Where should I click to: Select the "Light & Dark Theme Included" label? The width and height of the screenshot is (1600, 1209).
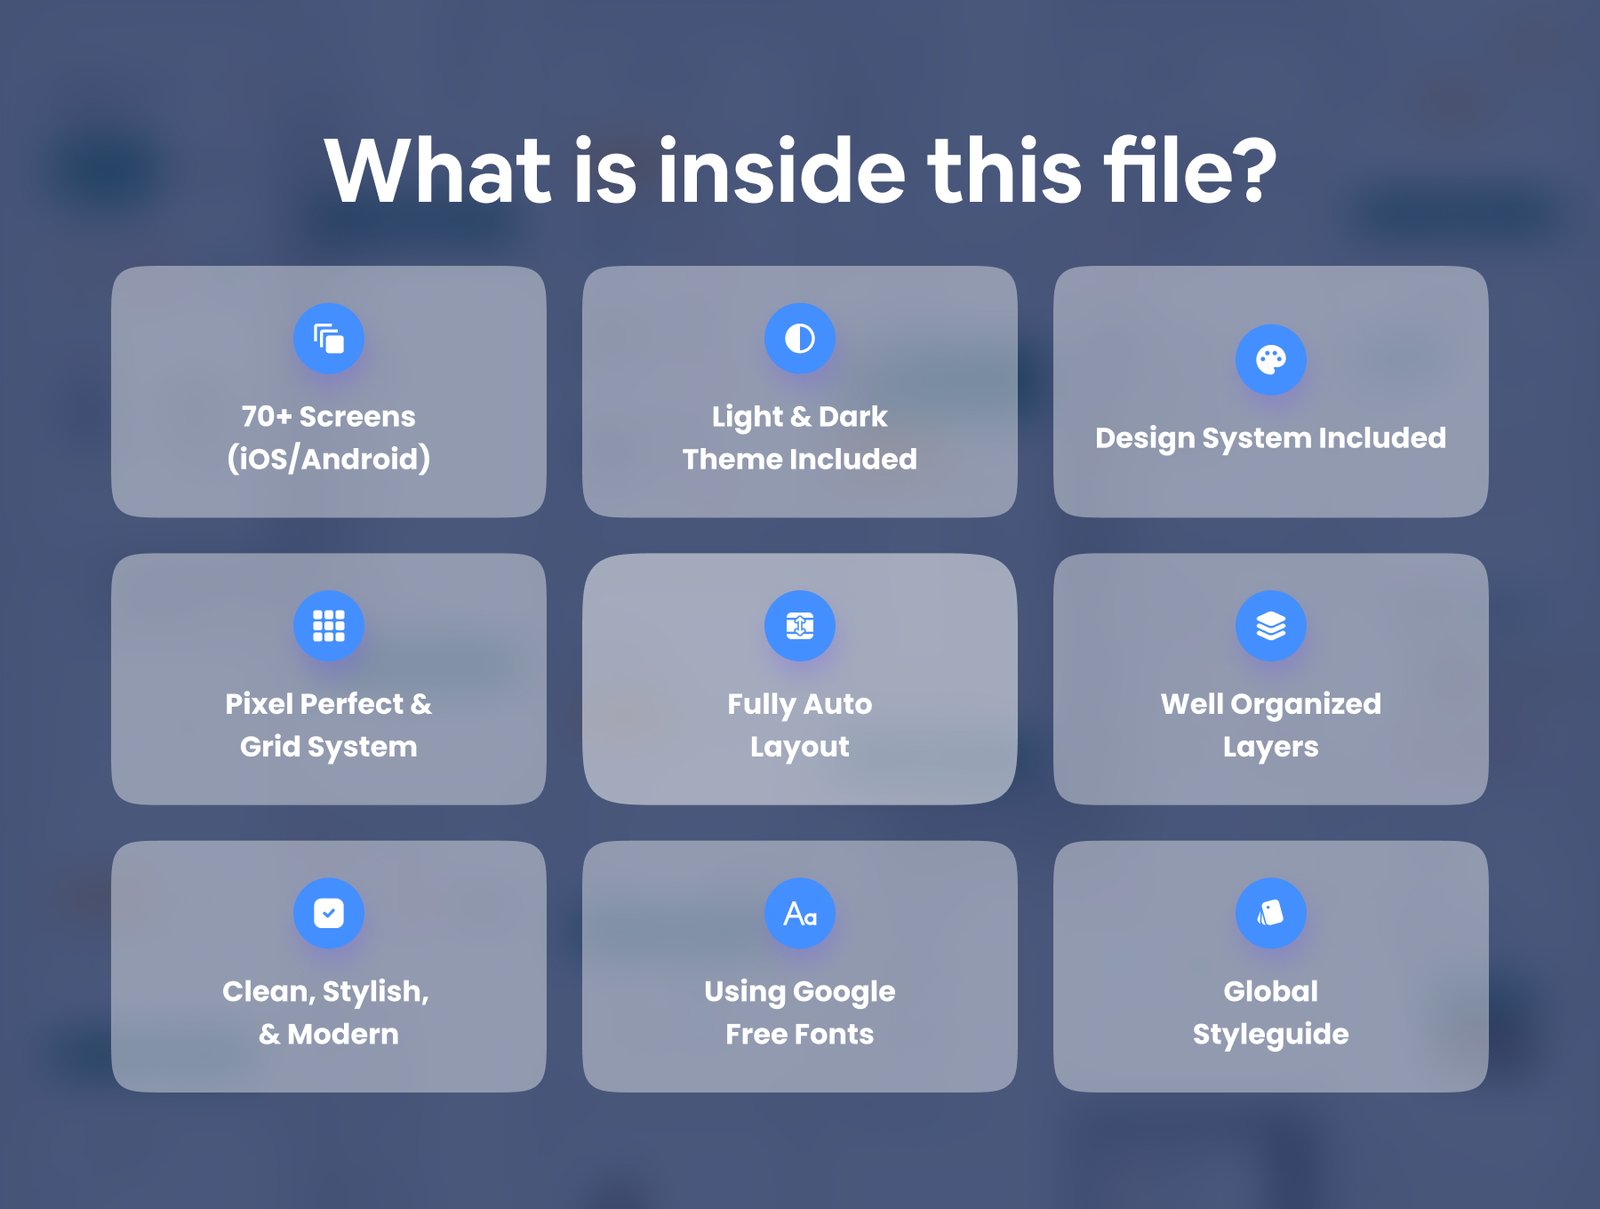pyautogui.click(x=799, y=438)
